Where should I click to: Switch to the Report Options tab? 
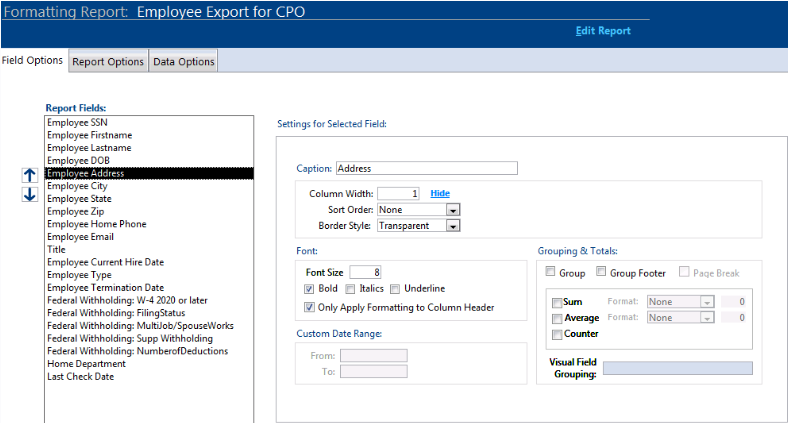pyautogui.click(x=108, y=61)
